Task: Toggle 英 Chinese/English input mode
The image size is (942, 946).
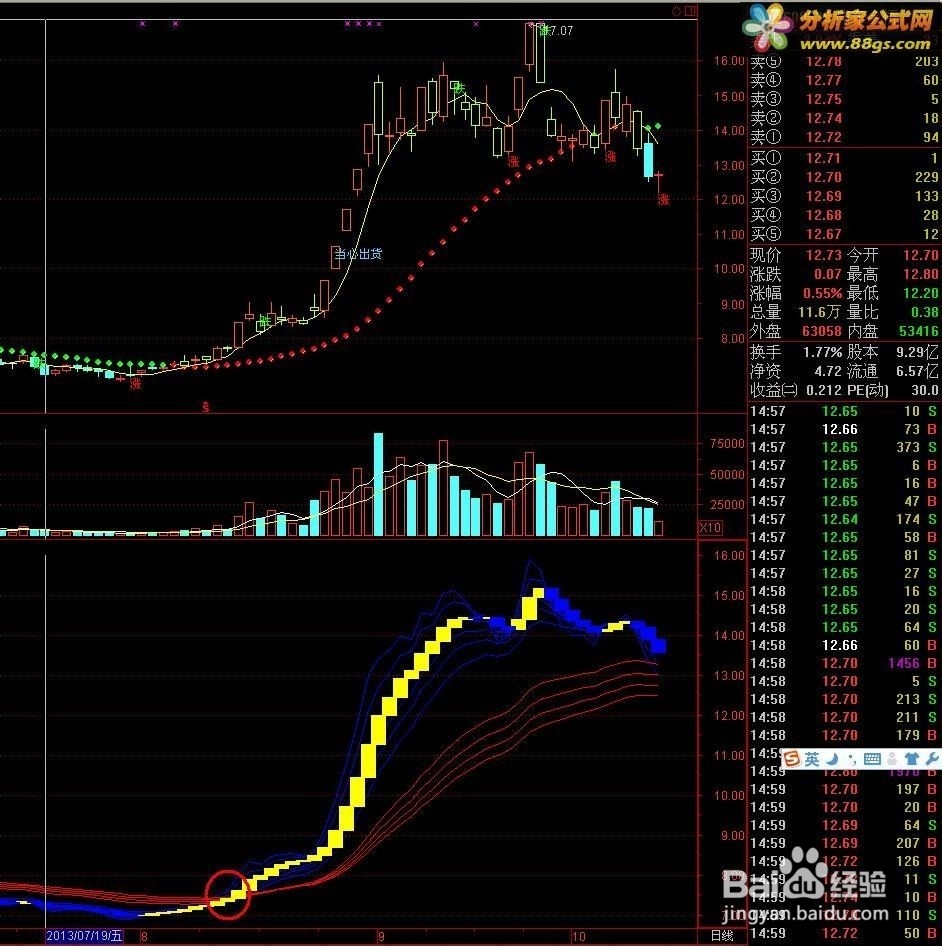Action: point(812,759)
